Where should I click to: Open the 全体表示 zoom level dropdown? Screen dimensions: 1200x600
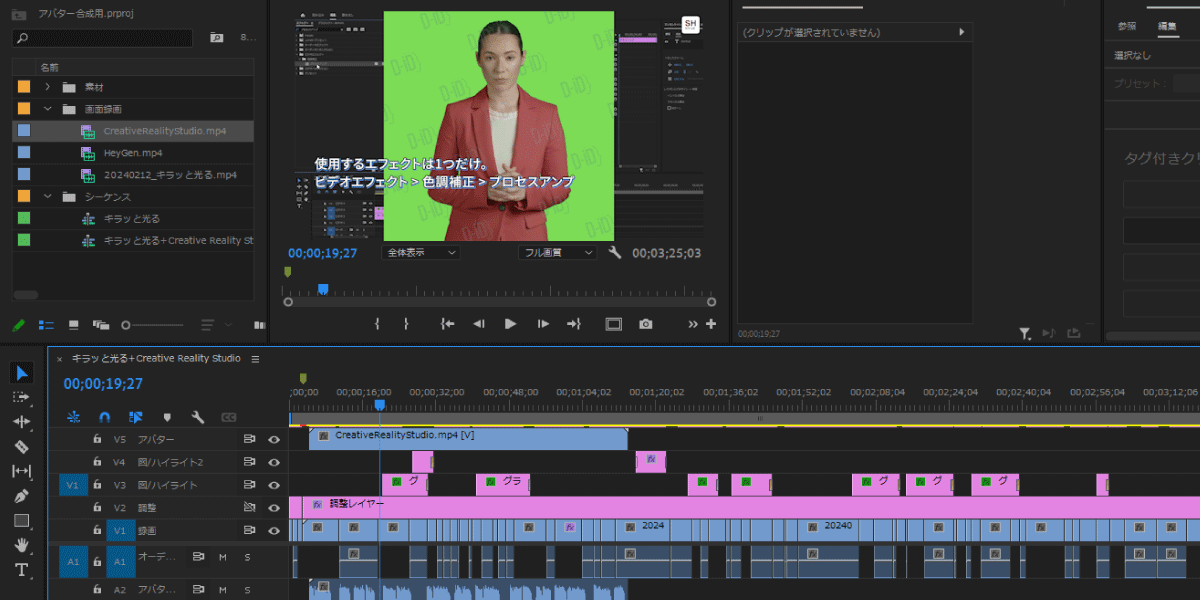point(421,253)
